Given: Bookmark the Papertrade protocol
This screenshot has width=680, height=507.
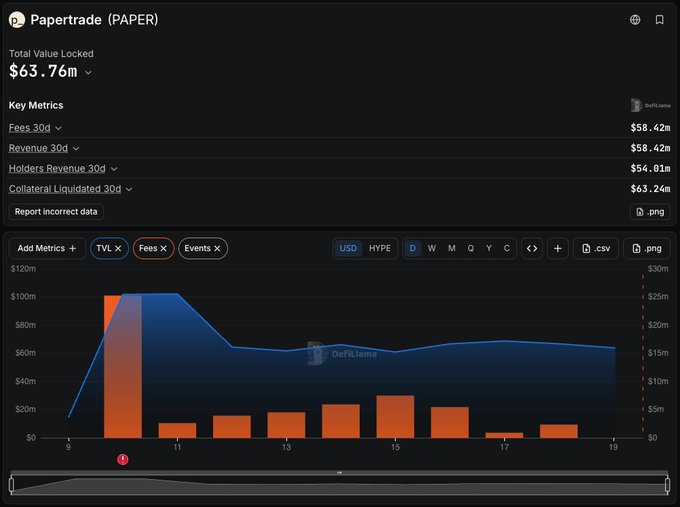Looking at the screenshot, I should (659, 20).
